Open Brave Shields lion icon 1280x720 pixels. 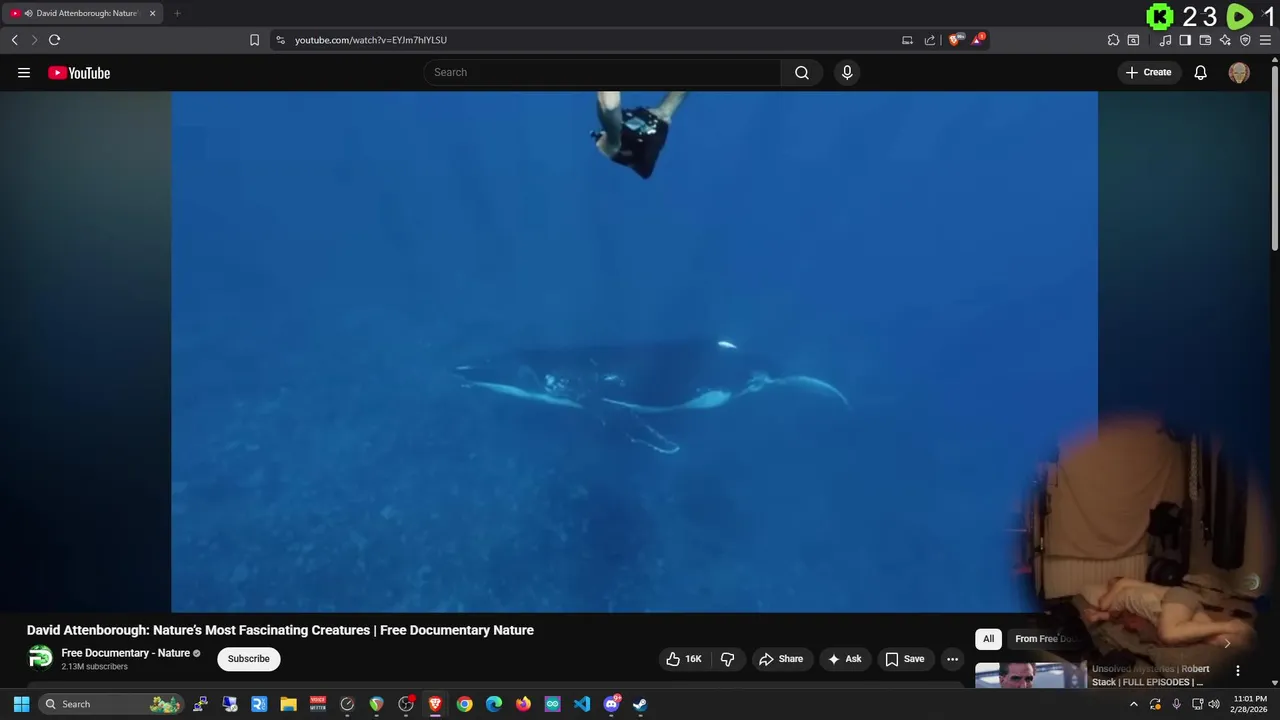tap(954, 40)
